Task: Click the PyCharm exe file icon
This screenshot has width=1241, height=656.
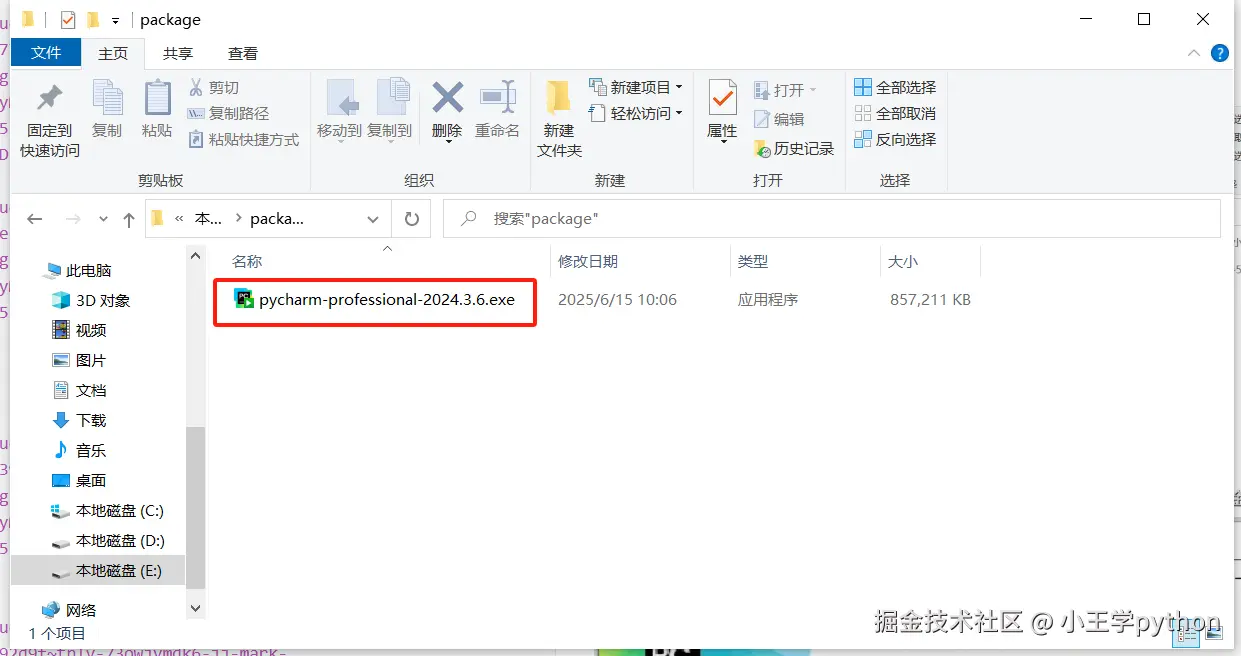Action: 243,299
